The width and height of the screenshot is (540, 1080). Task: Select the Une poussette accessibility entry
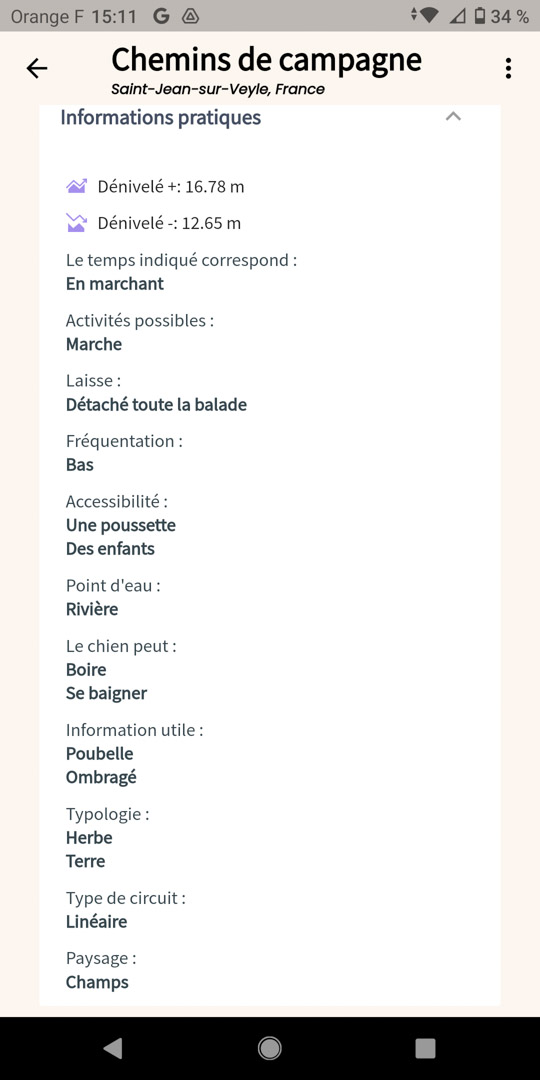(x=121, y=526)
